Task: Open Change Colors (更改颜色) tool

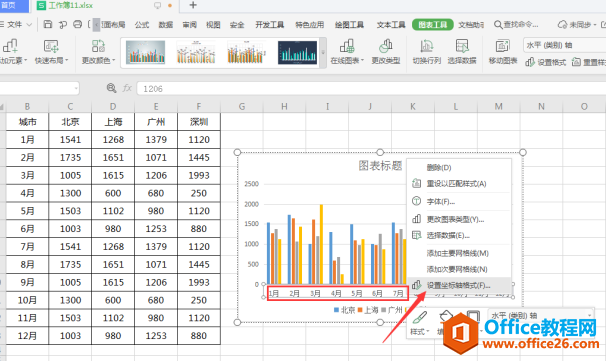Action: click(98, 52)
